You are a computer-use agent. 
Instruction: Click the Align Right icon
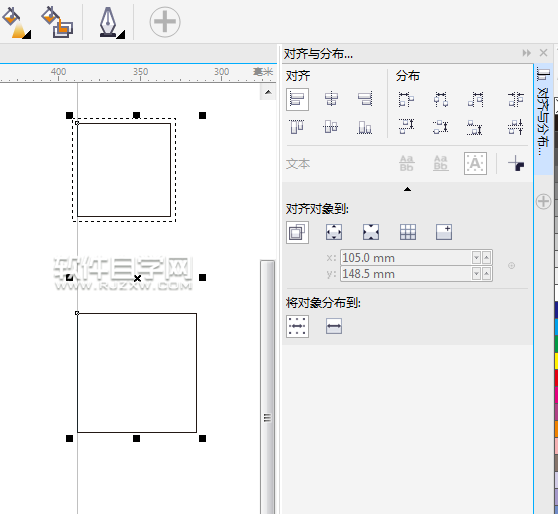(x=365, y=99)
